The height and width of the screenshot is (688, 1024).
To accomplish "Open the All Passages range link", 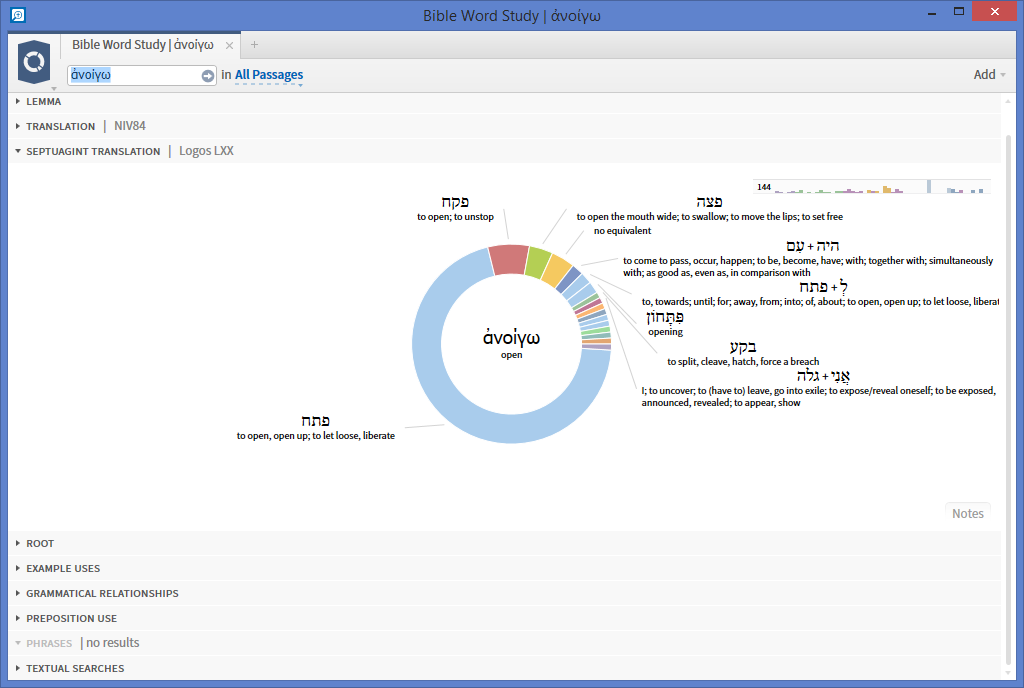I will coord(269,75).
